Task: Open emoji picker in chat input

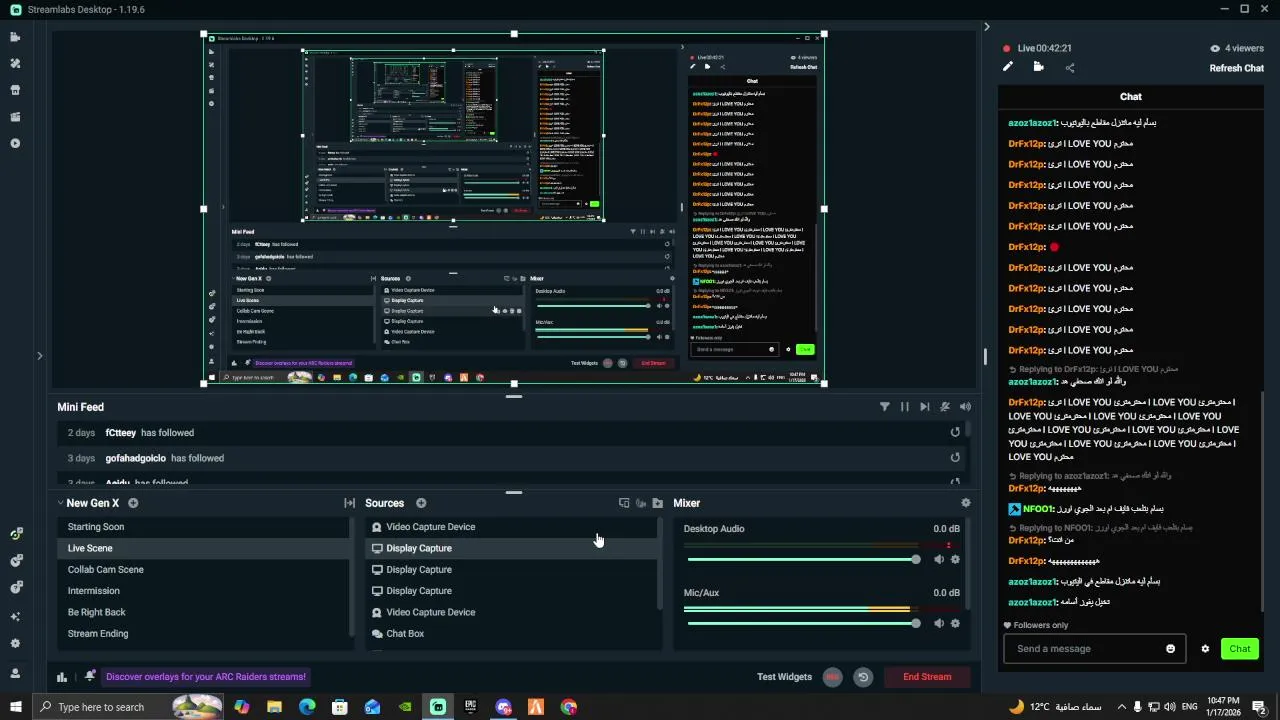Action: click(1171, 649)
